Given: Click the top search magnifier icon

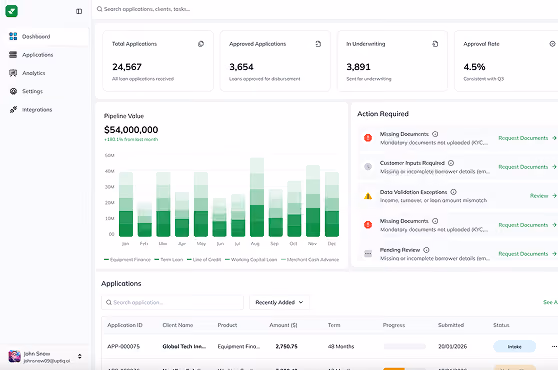Looking at the screenshot, I should [x=100, y=9].
